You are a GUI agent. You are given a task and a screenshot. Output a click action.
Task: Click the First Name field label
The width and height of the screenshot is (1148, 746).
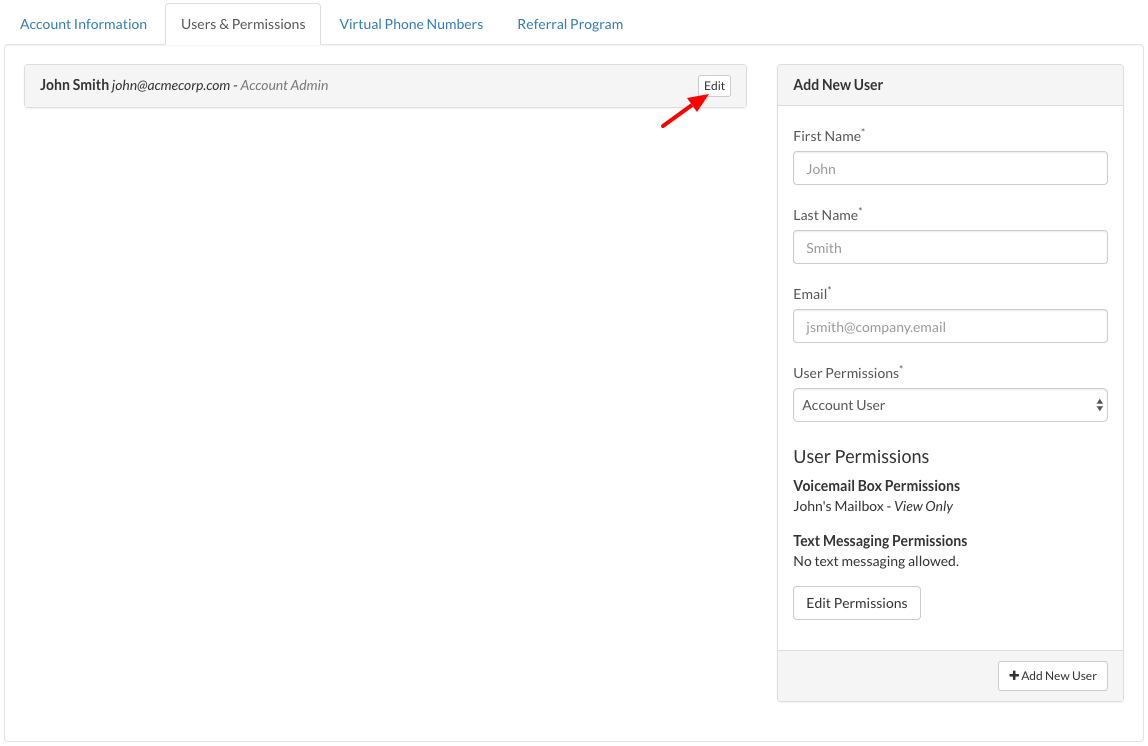[826, 136]
